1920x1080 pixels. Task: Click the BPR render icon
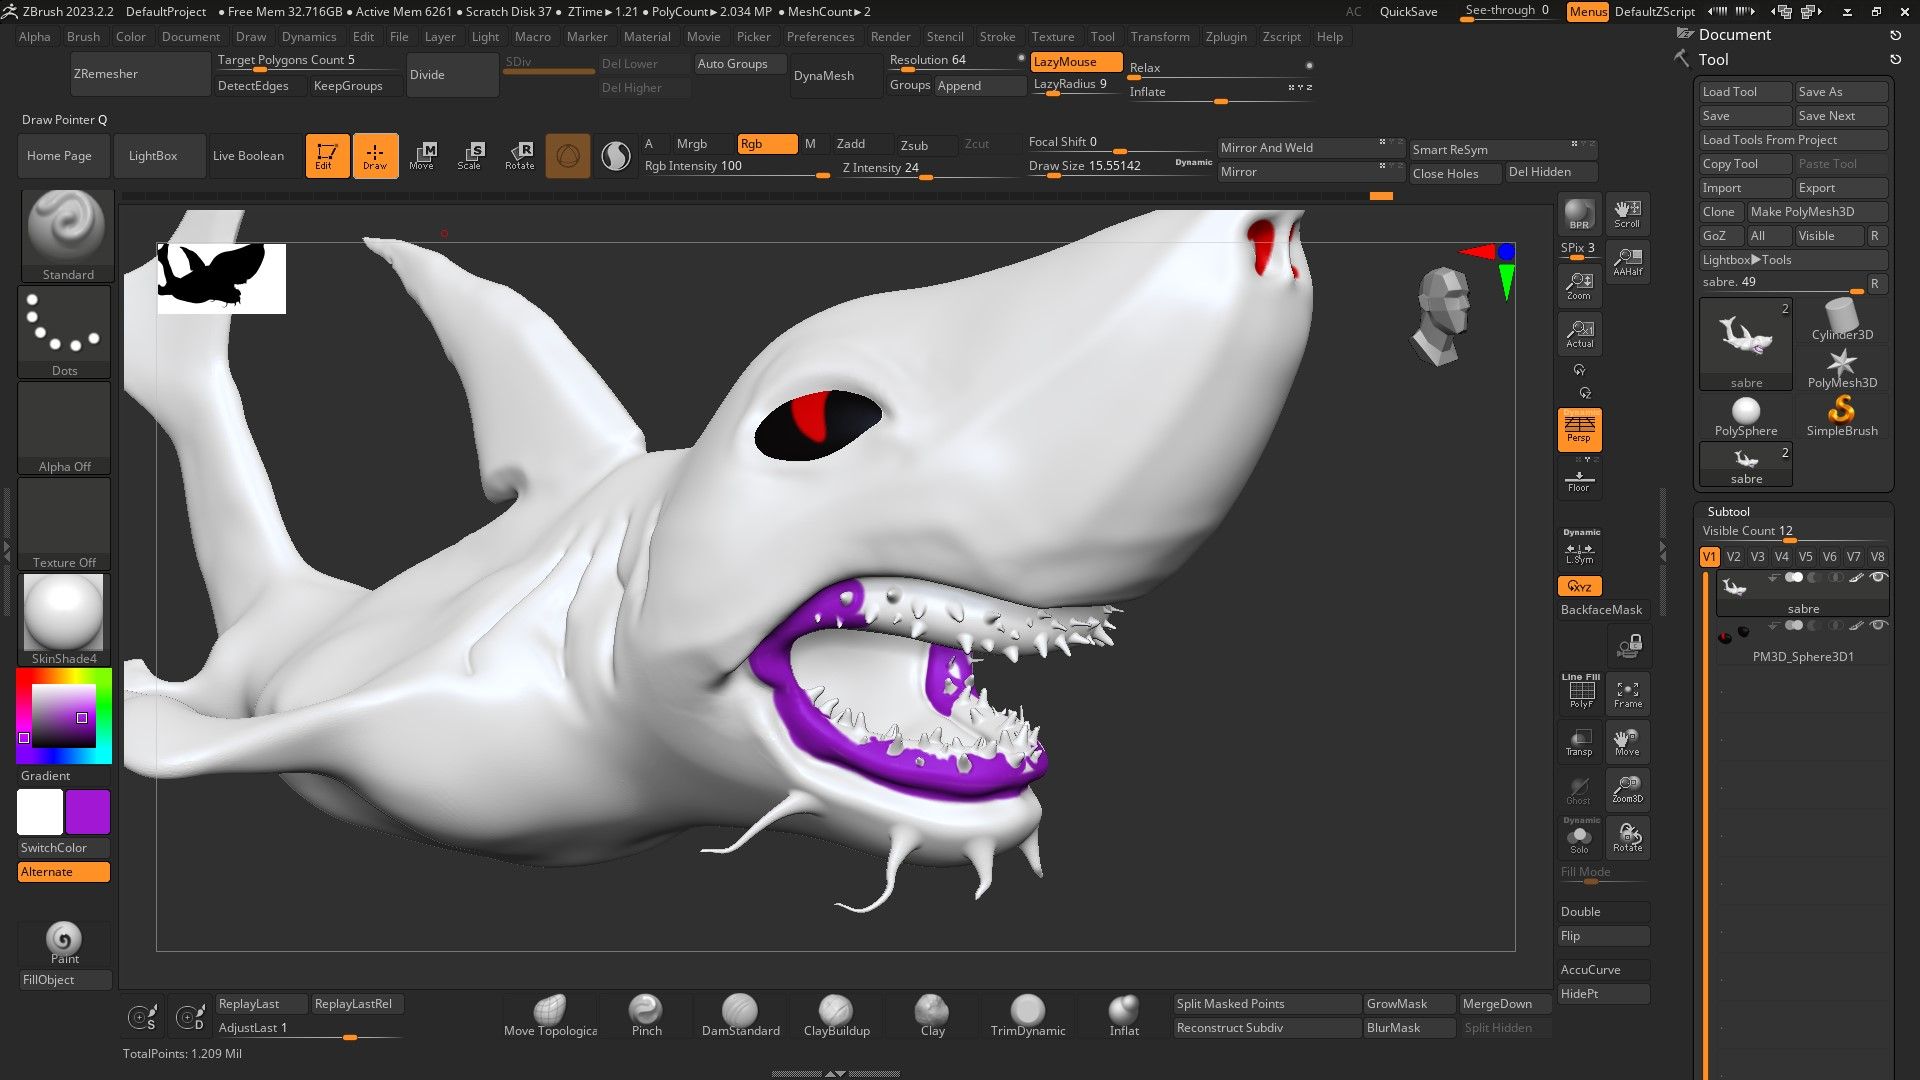[1579, 214]
